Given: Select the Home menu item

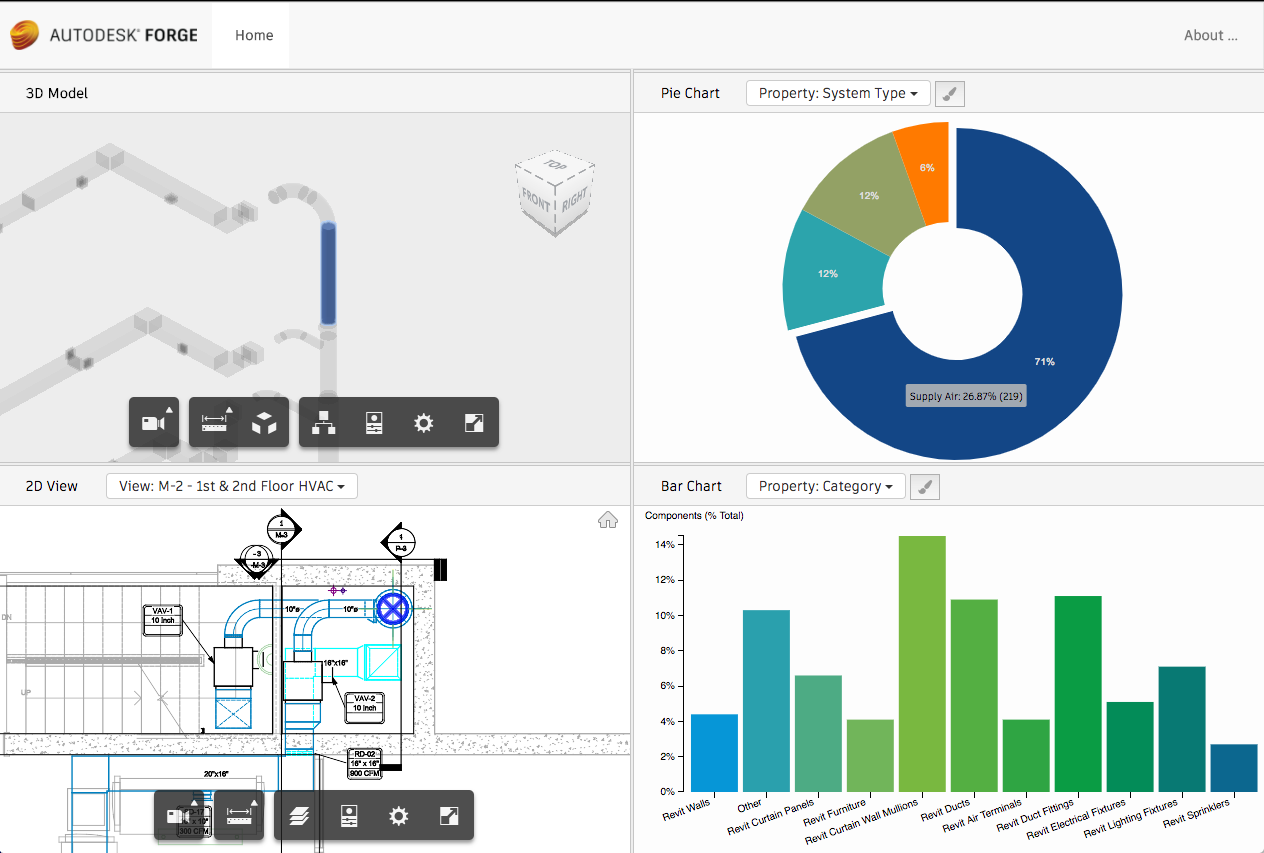Looking at the screenshot, I should pos(253,35).
